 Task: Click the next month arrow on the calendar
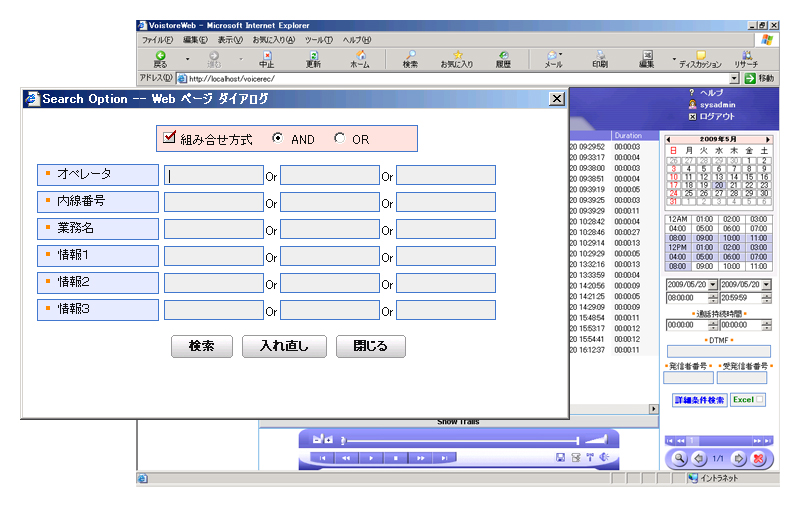(x=767, y=139)
